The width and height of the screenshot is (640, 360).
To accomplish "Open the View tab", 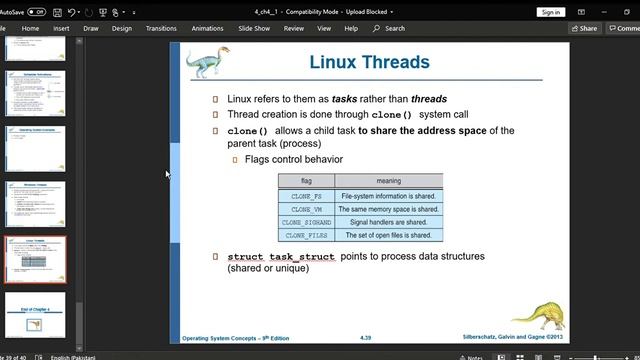I will coord(324,28).
